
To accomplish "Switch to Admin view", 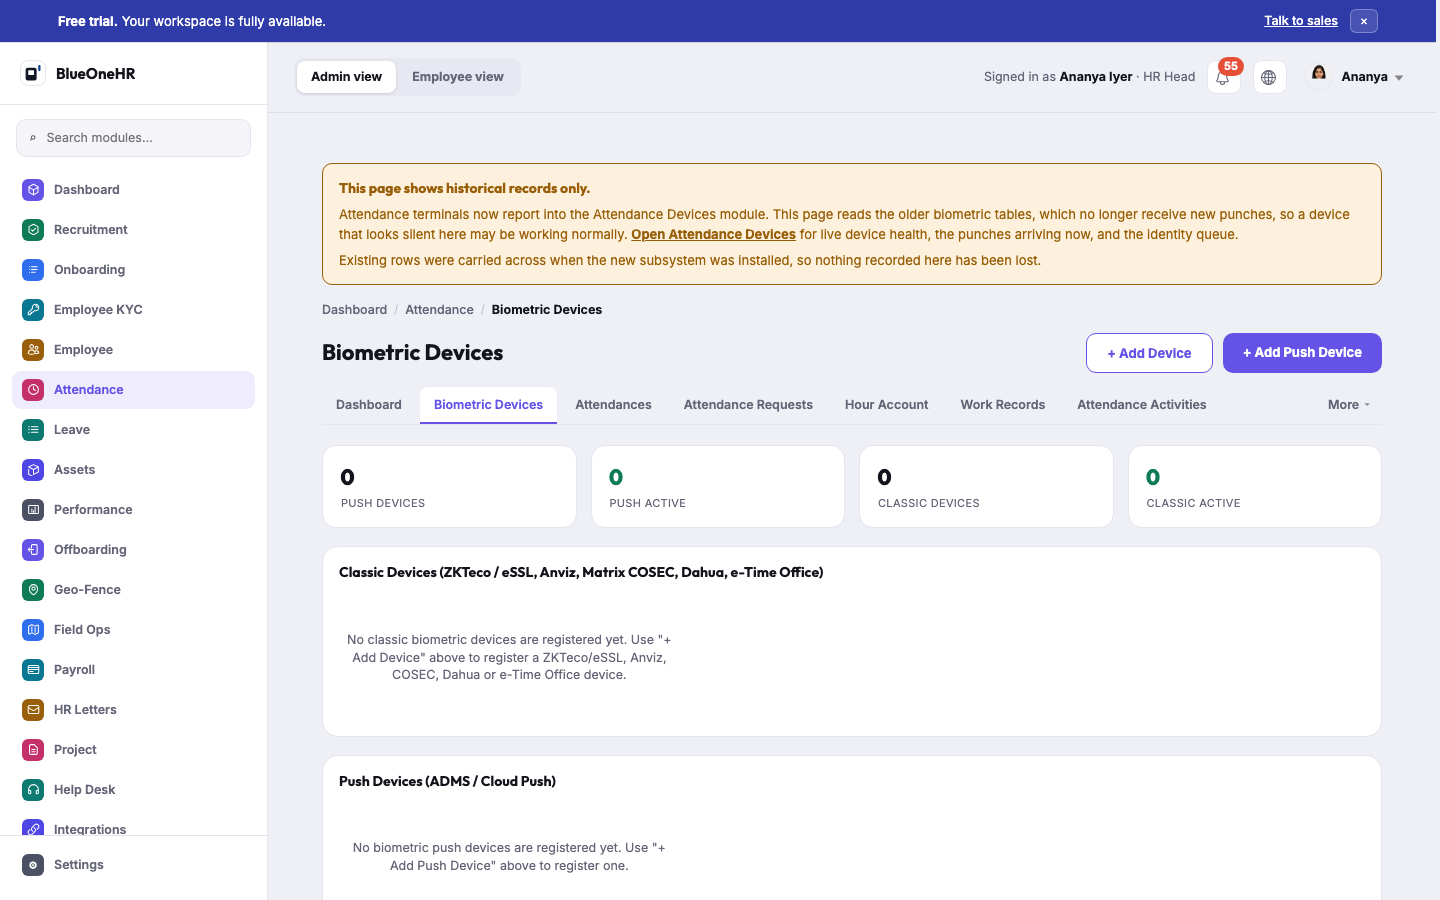I will pyautogui.click(x=346, y=77).
